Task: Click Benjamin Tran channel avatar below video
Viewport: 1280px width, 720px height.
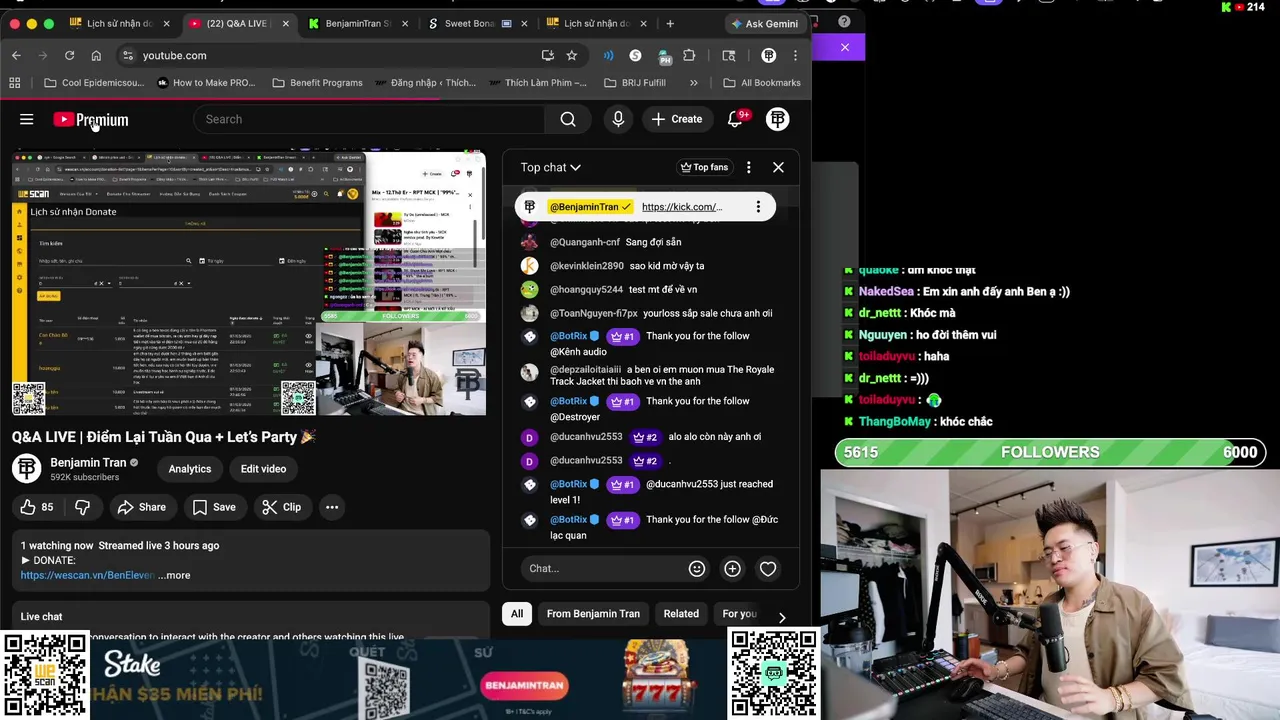Action: (x=27, y=468)
